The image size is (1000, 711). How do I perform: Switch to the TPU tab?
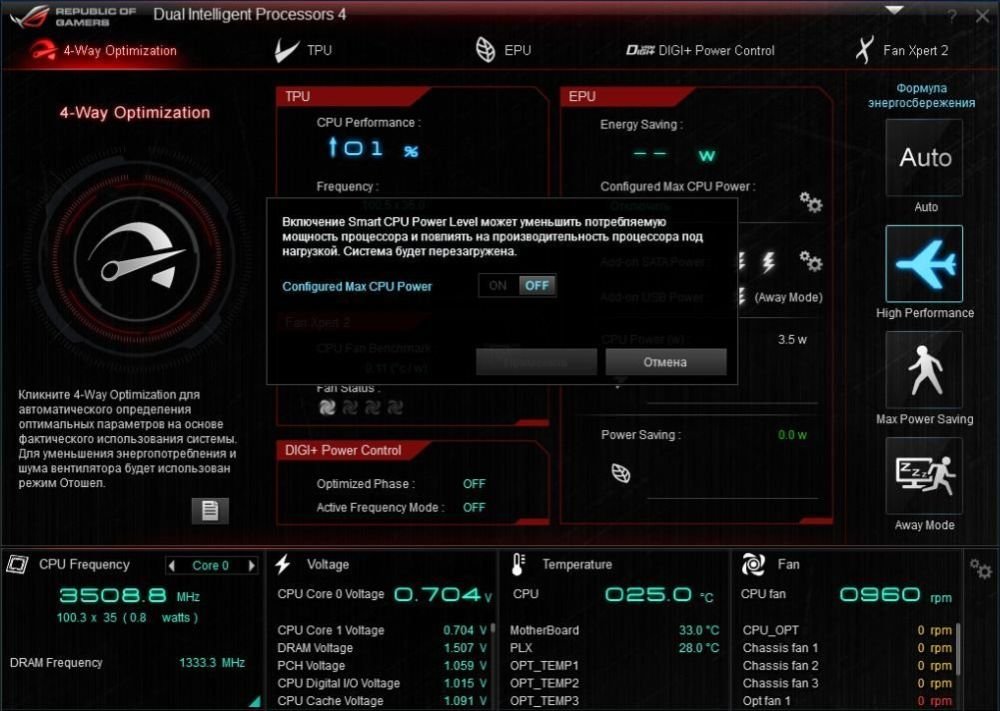coord(304,50)
